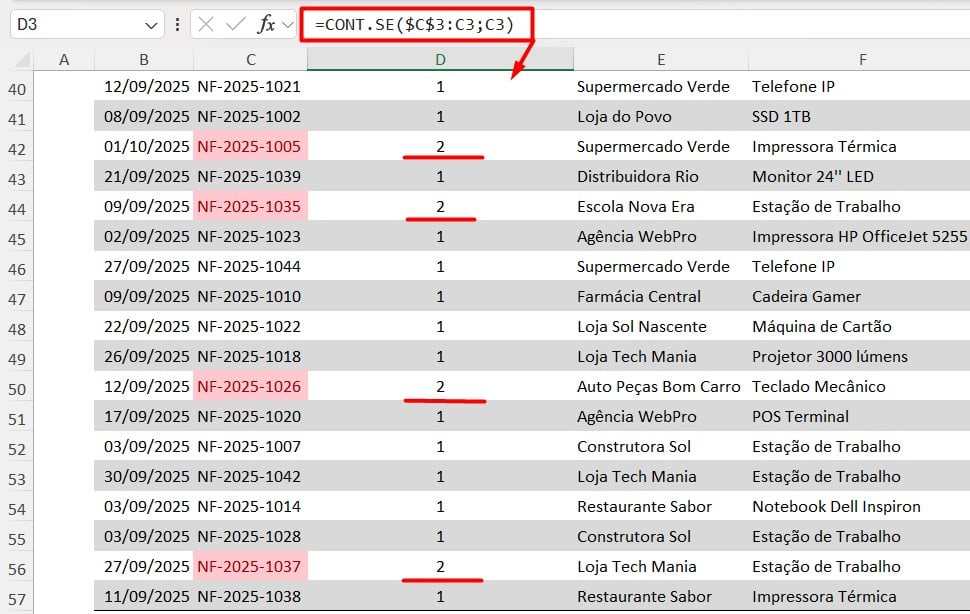Select the row 42 header
970x614 pixels.
(x=17, y=147)
